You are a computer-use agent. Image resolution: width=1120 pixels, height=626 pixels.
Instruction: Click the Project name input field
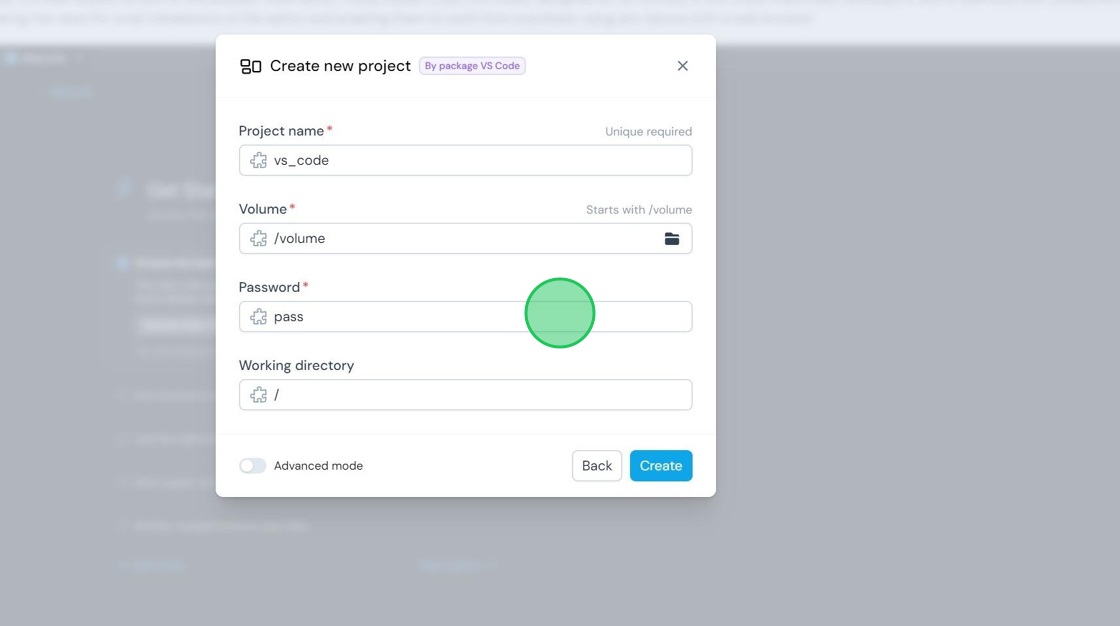466,160
